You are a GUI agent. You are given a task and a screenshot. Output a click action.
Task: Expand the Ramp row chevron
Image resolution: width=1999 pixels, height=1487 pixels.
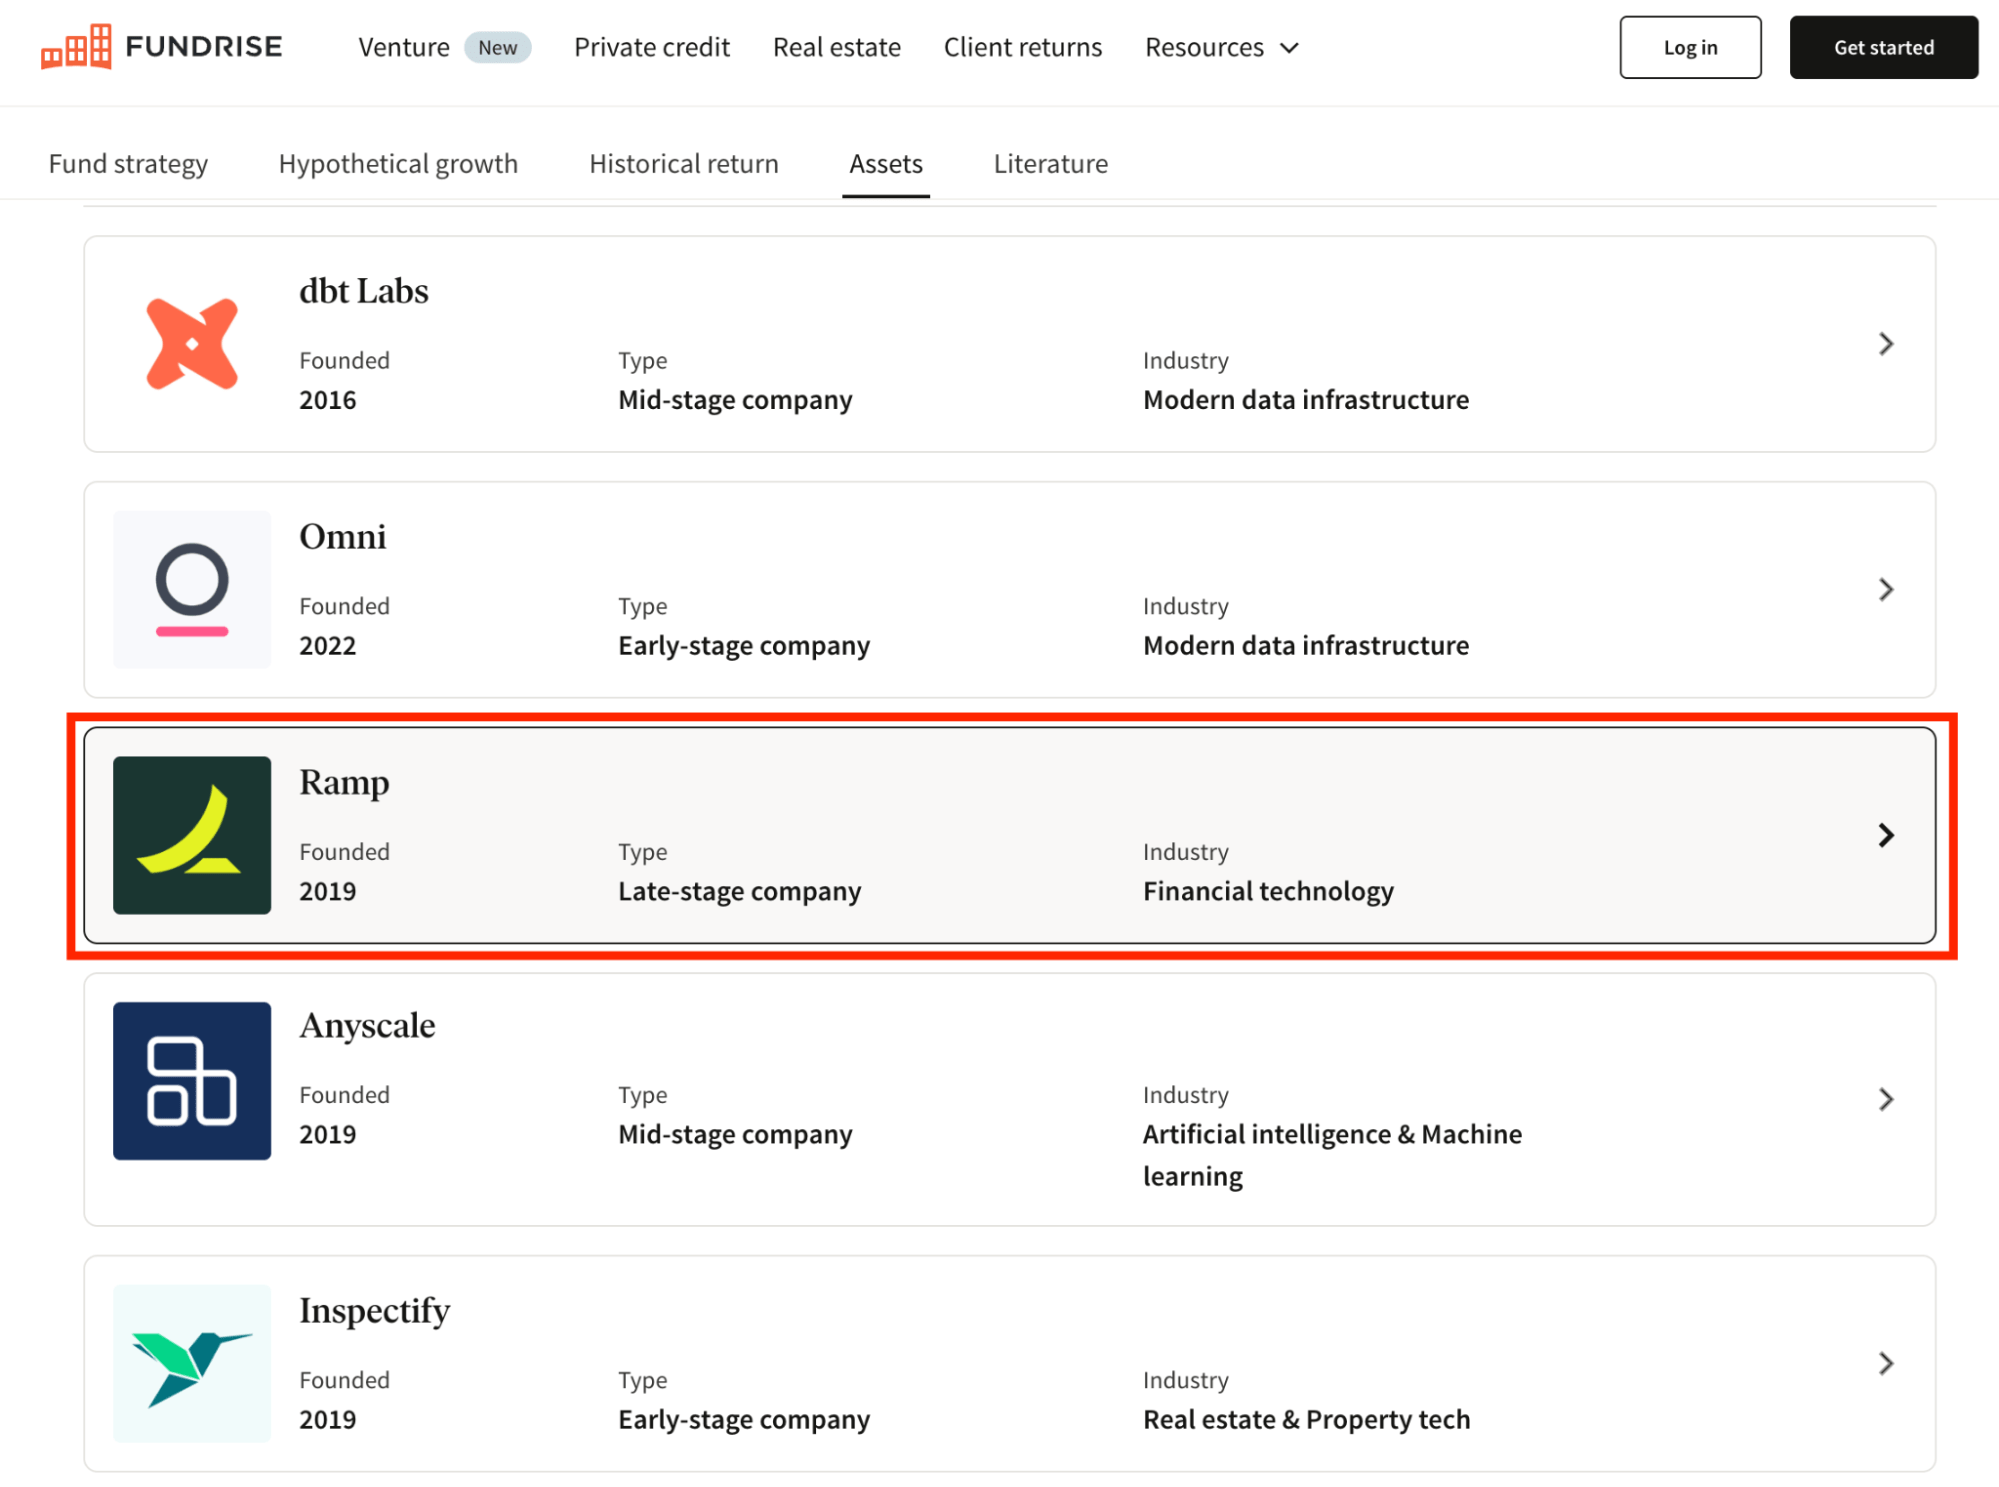[1886, 835]
